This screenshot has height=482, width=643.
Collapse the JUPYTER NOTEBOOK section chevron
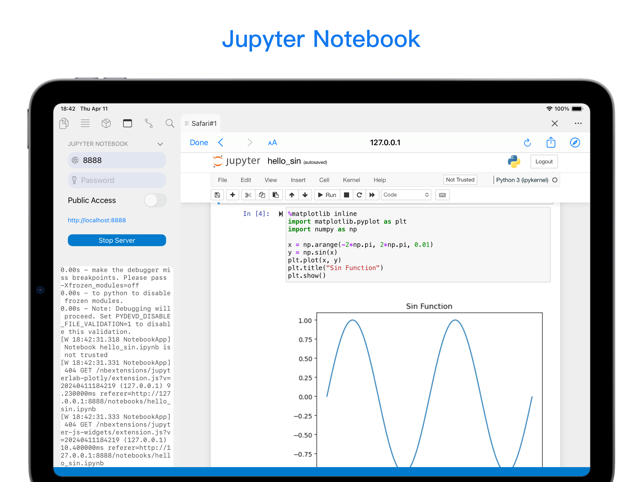[x=160, y=144]
